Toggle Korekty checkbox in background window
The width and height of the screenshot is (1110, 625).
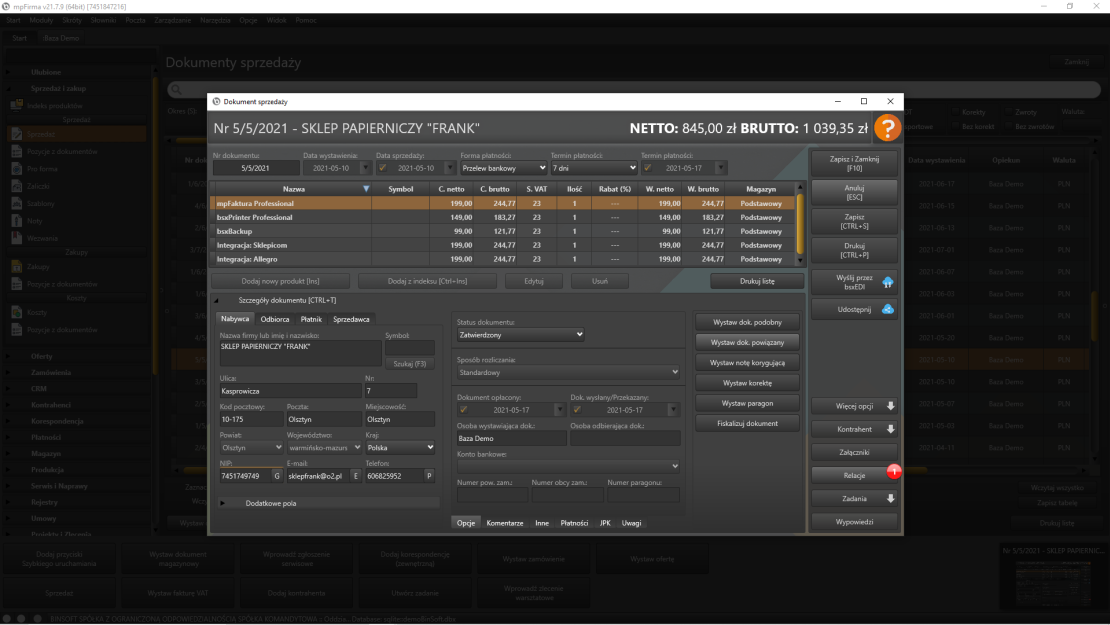click(x=956, y=112)
